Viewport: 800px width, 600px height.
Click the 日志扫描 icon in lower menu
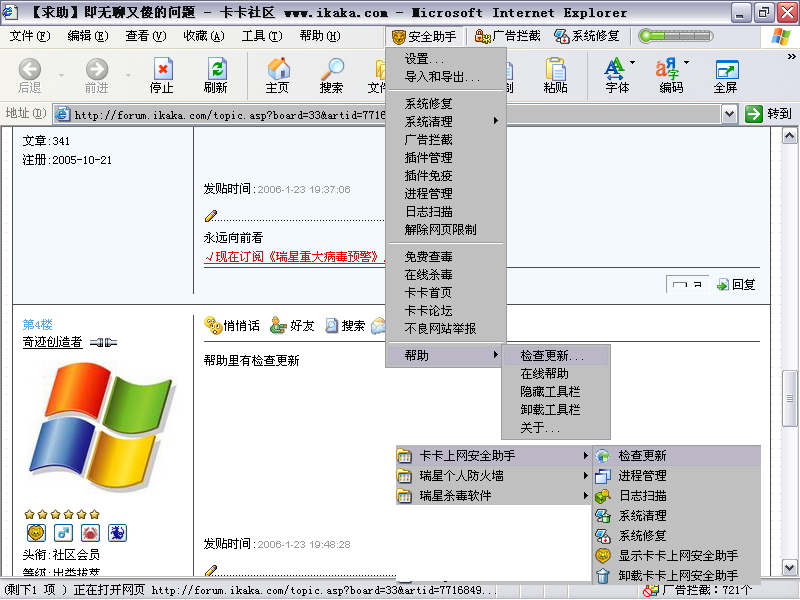pos(603,496)
